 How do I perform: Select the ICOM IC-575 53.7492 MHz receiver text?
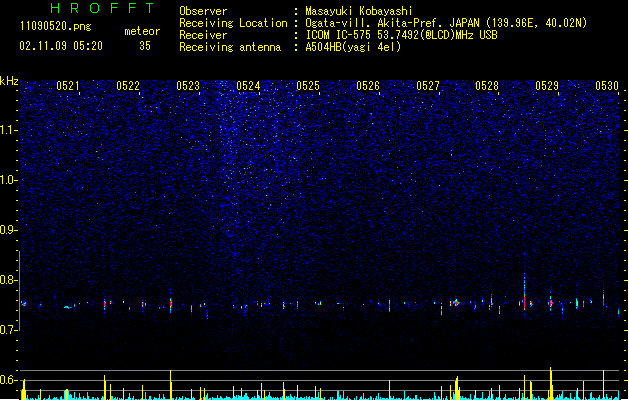point(402,35)
